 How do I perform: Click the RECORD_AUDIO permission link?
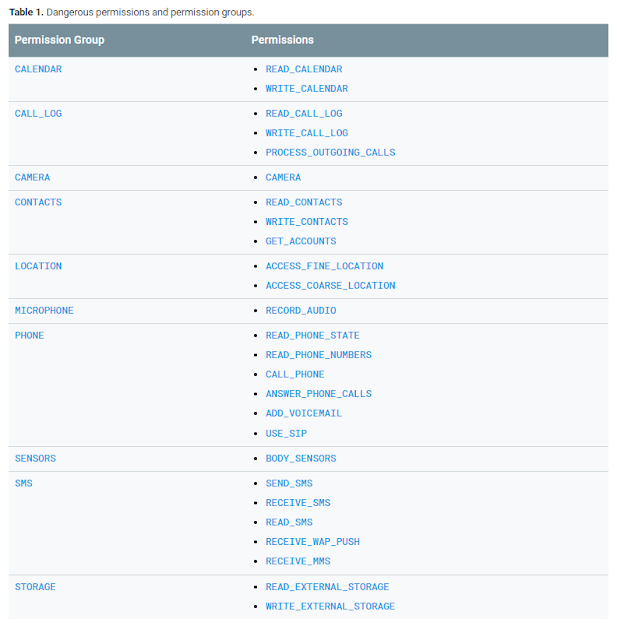coord(301,311)
